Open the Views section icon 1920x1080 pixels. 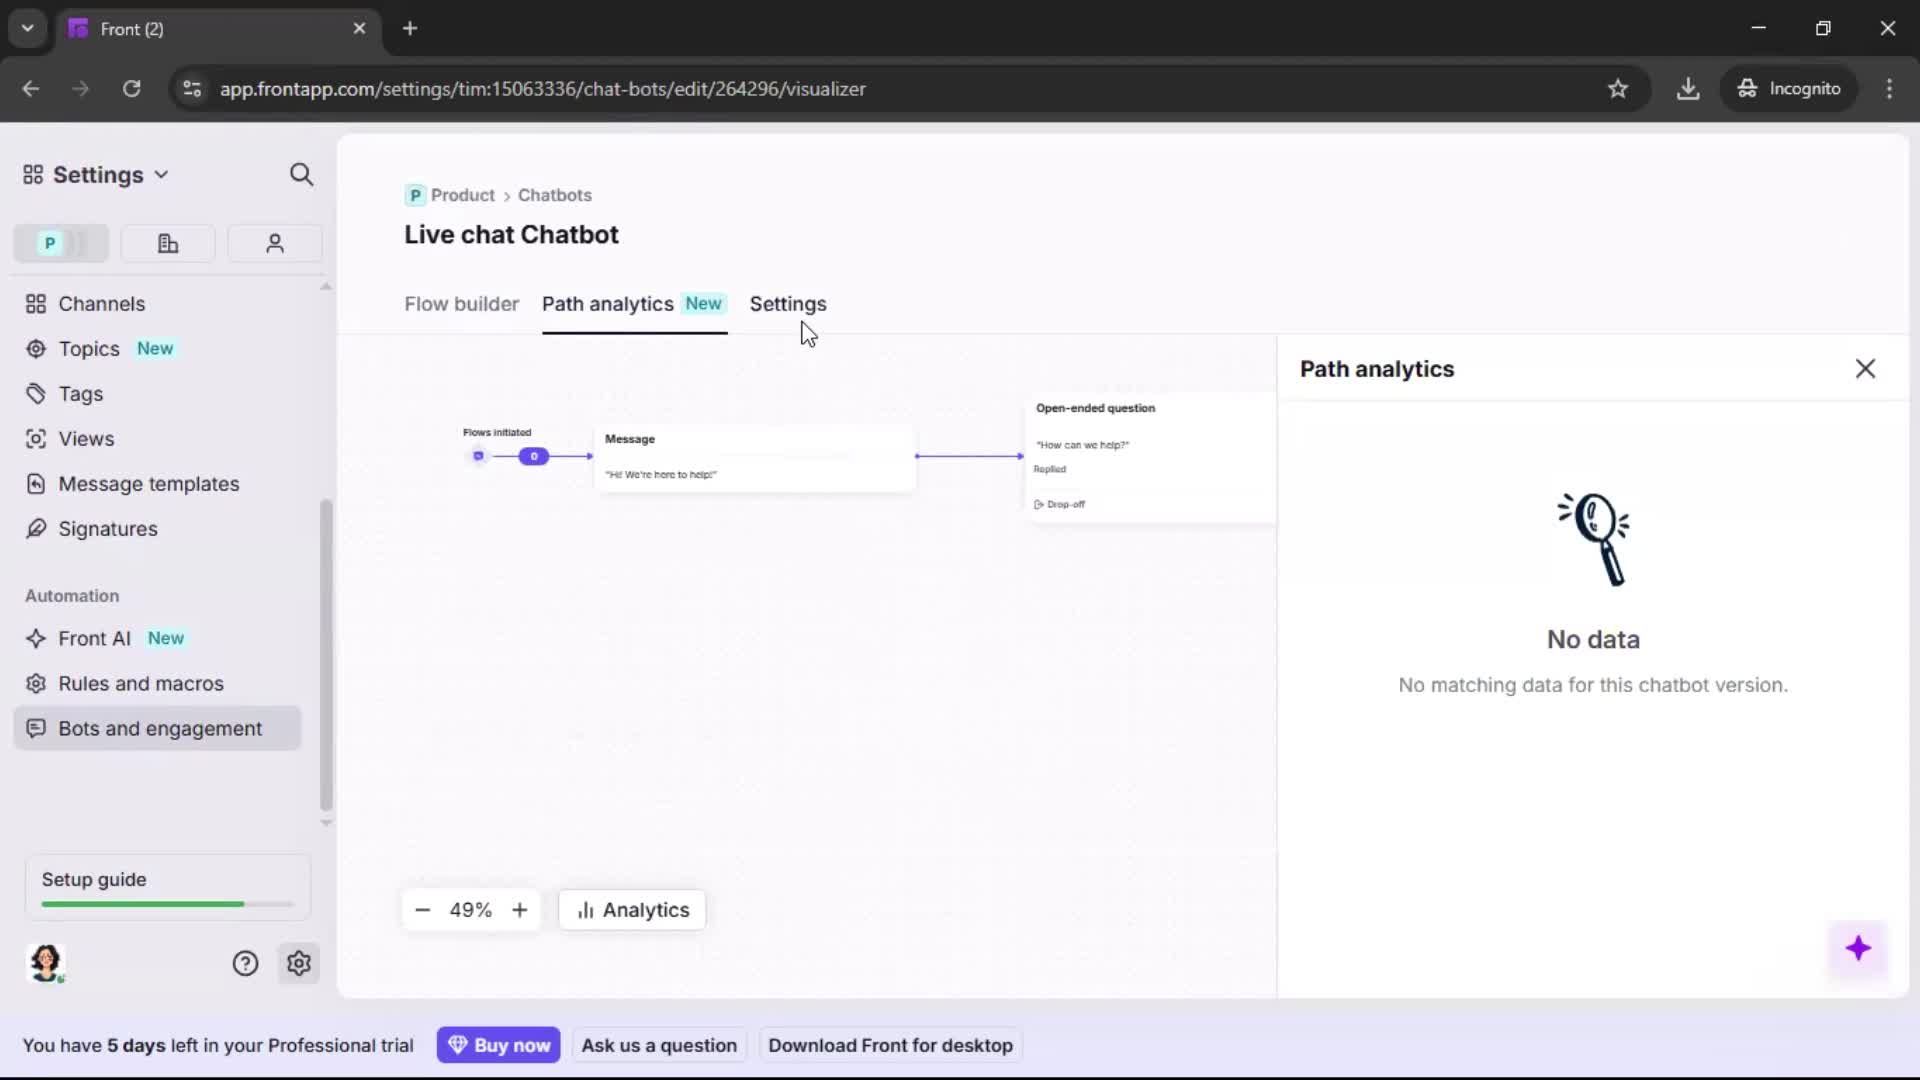click(x=36, y=438)
